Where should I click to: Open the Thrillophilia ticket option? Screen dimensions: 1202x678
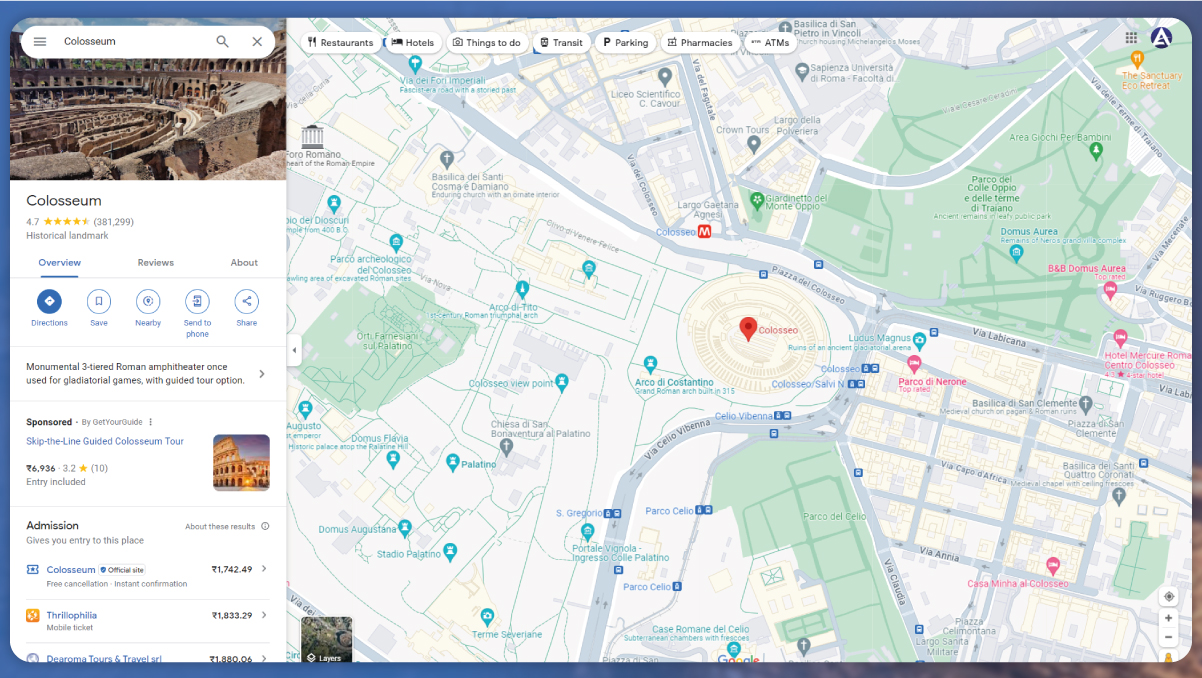pos(71,615)
